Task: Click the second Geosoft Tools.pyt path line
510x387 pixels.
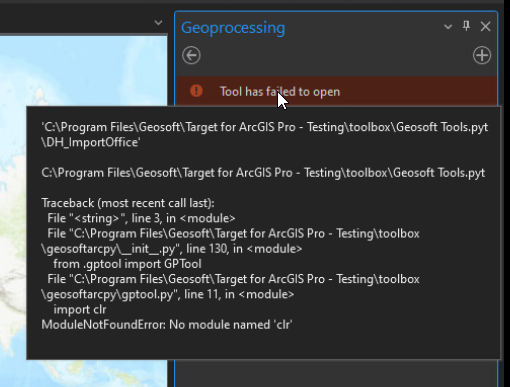Action: pos(263,173)
